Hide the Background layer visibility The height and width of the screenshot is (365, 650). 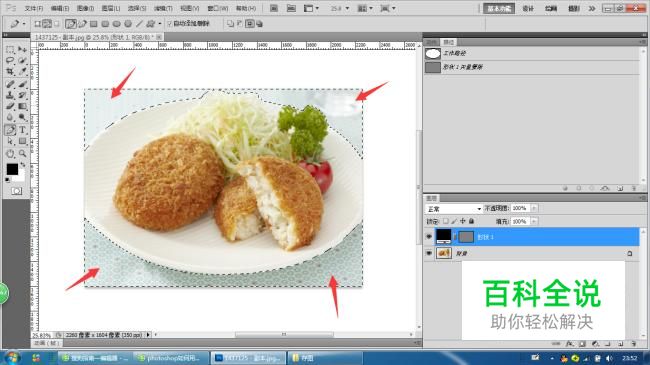(429, 253)
